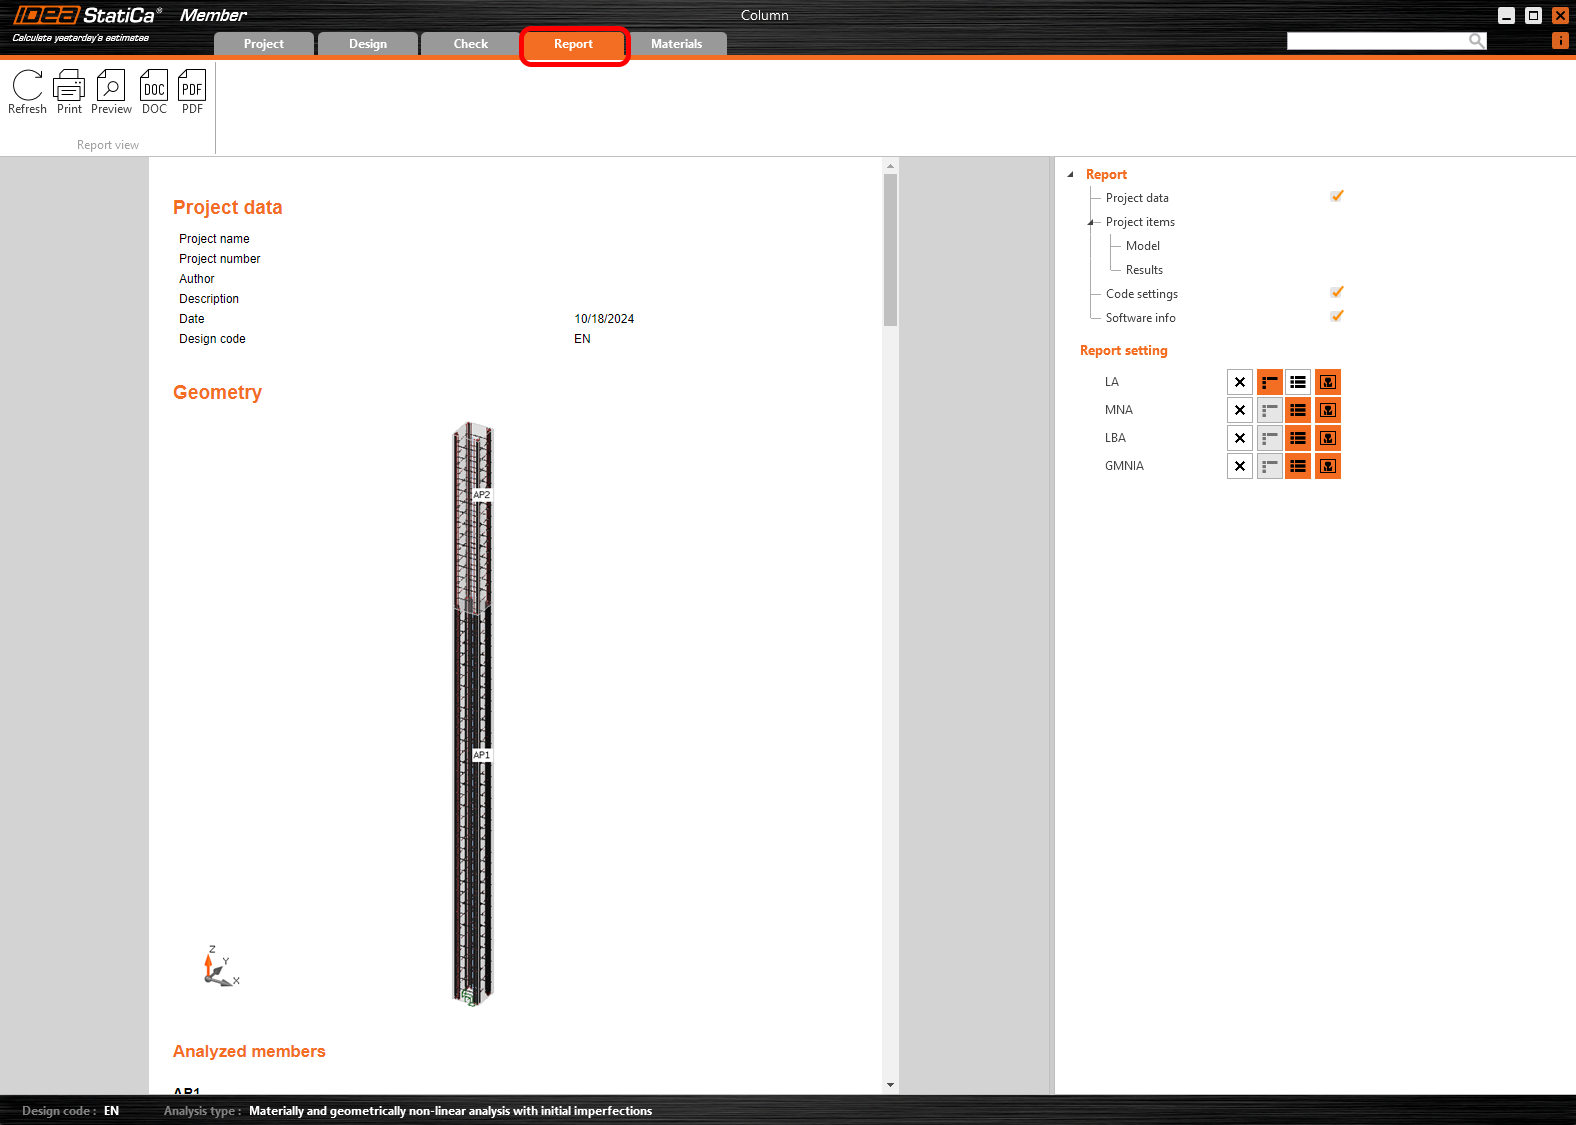Click the Refresh report icon
Image resolution: width=1576 pixels, height=1125 pixels.
click(27, 92)
